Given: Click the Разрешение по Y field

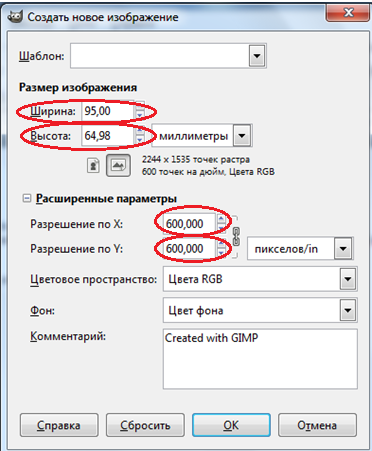Looking at the screenshot, I should (x=189, y=249).
